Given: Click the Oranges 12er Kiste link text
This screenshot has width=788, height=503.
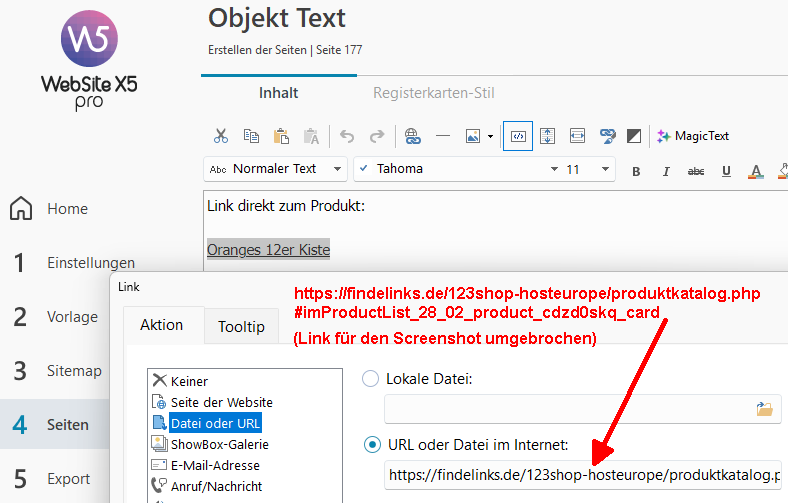Looking at the screenshot, I should click(268, 249).
